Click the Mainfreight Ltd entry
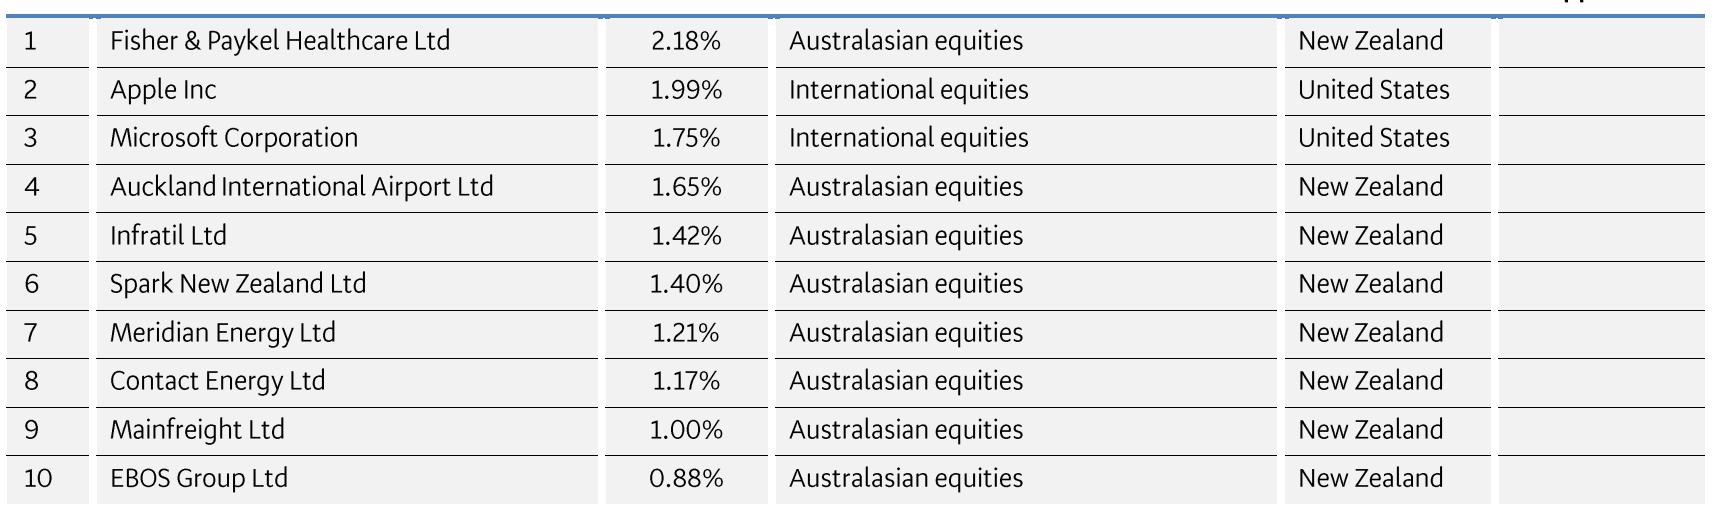 click(197, 430)
